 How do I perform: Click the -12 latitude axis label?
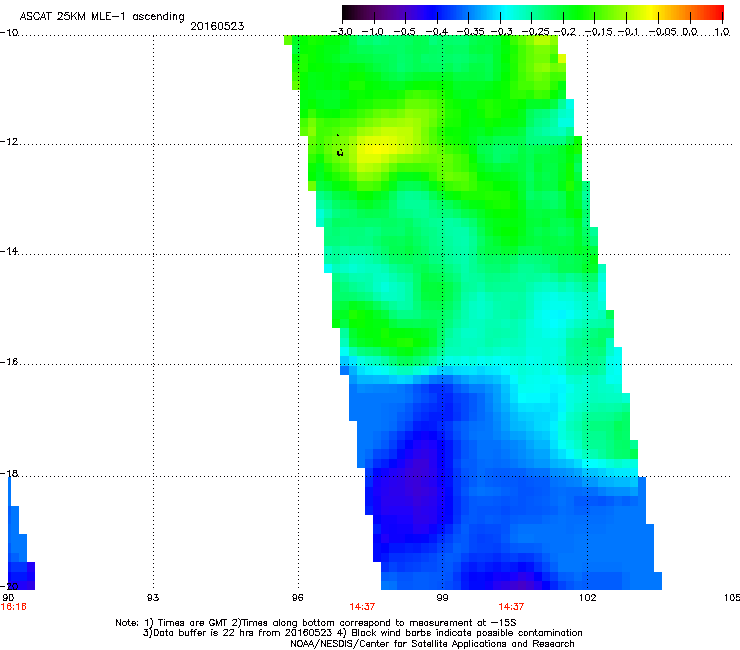(x=9, y=142)
